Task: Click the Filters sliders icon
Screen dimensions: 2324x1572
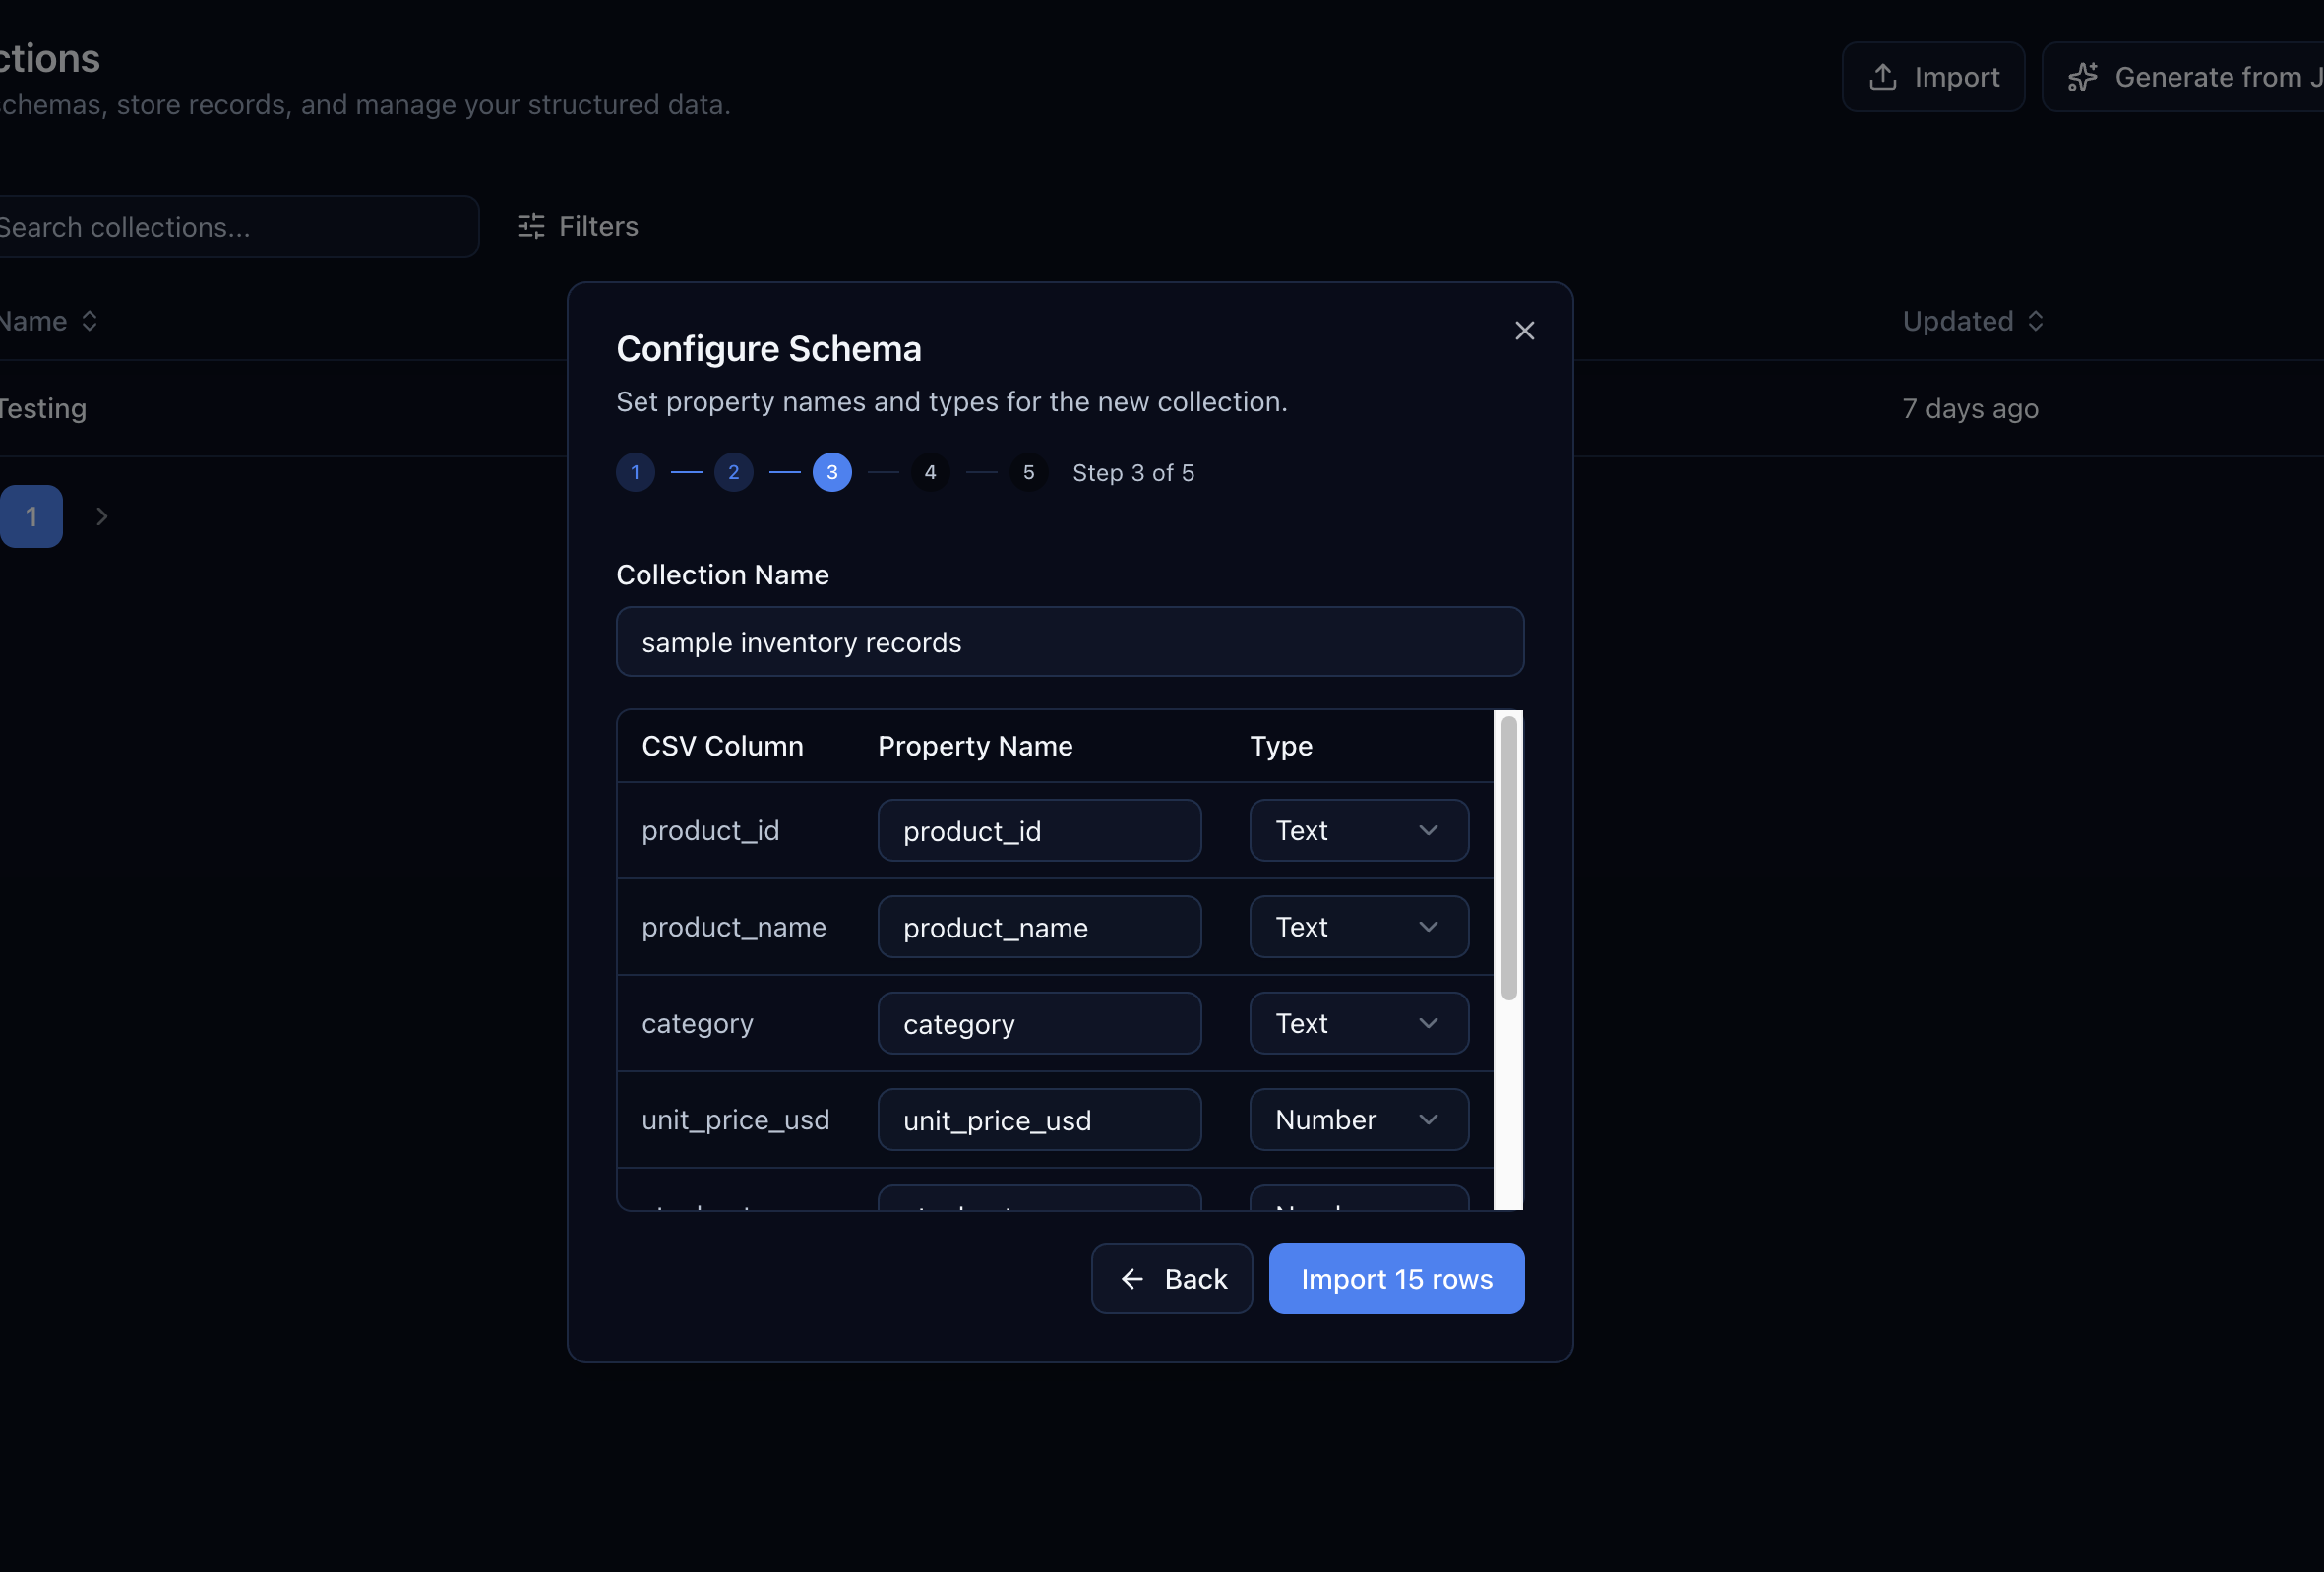Action: (531, 227)
